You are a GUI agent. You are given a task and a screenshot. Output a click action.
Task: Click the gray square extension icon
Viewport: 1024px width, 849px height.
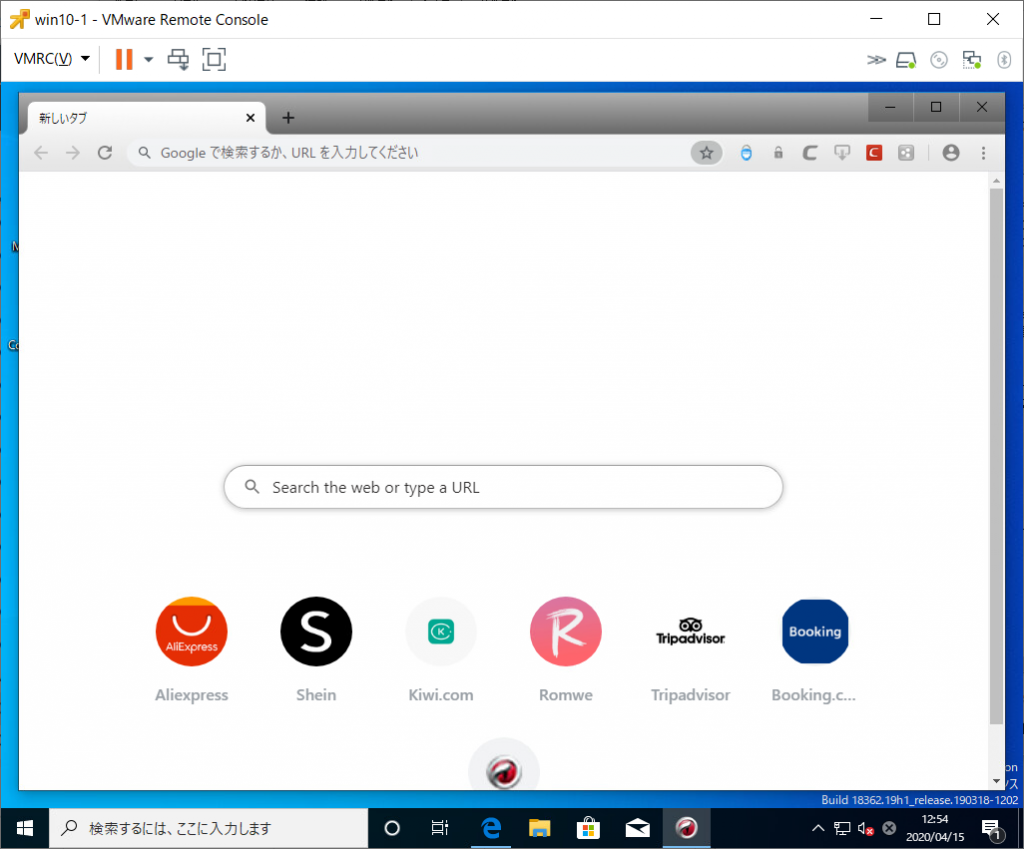click(906, 153)
